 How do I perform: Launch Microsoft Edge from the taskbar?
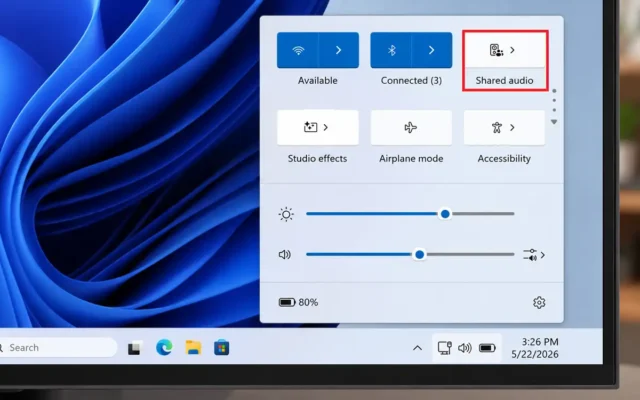tap(164, 348)
